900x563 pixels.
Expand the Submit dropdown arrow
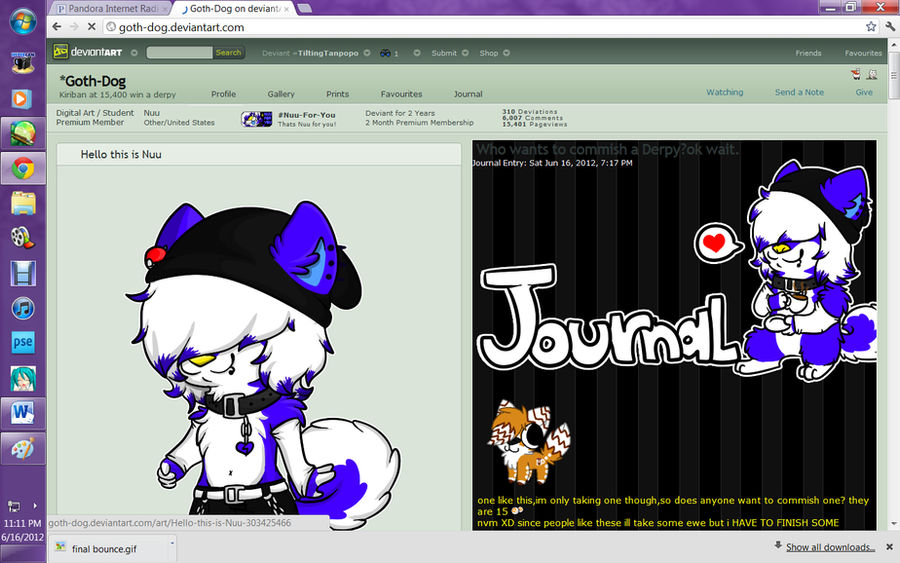[x=465, y=53]
